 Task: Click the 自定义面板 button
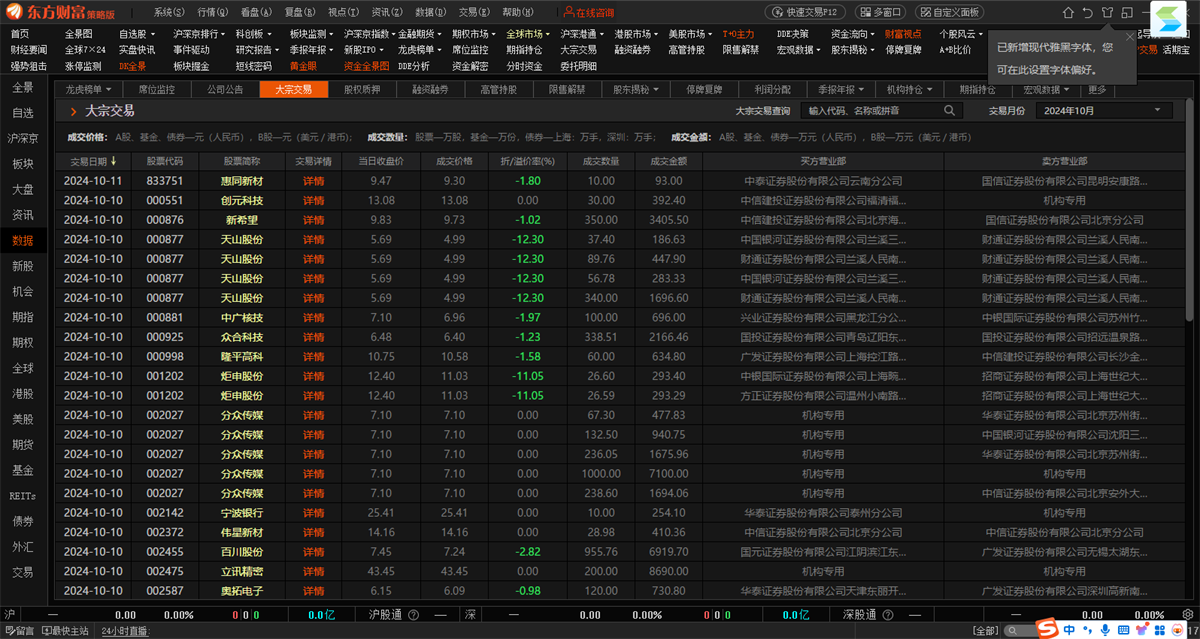(949, 13)
